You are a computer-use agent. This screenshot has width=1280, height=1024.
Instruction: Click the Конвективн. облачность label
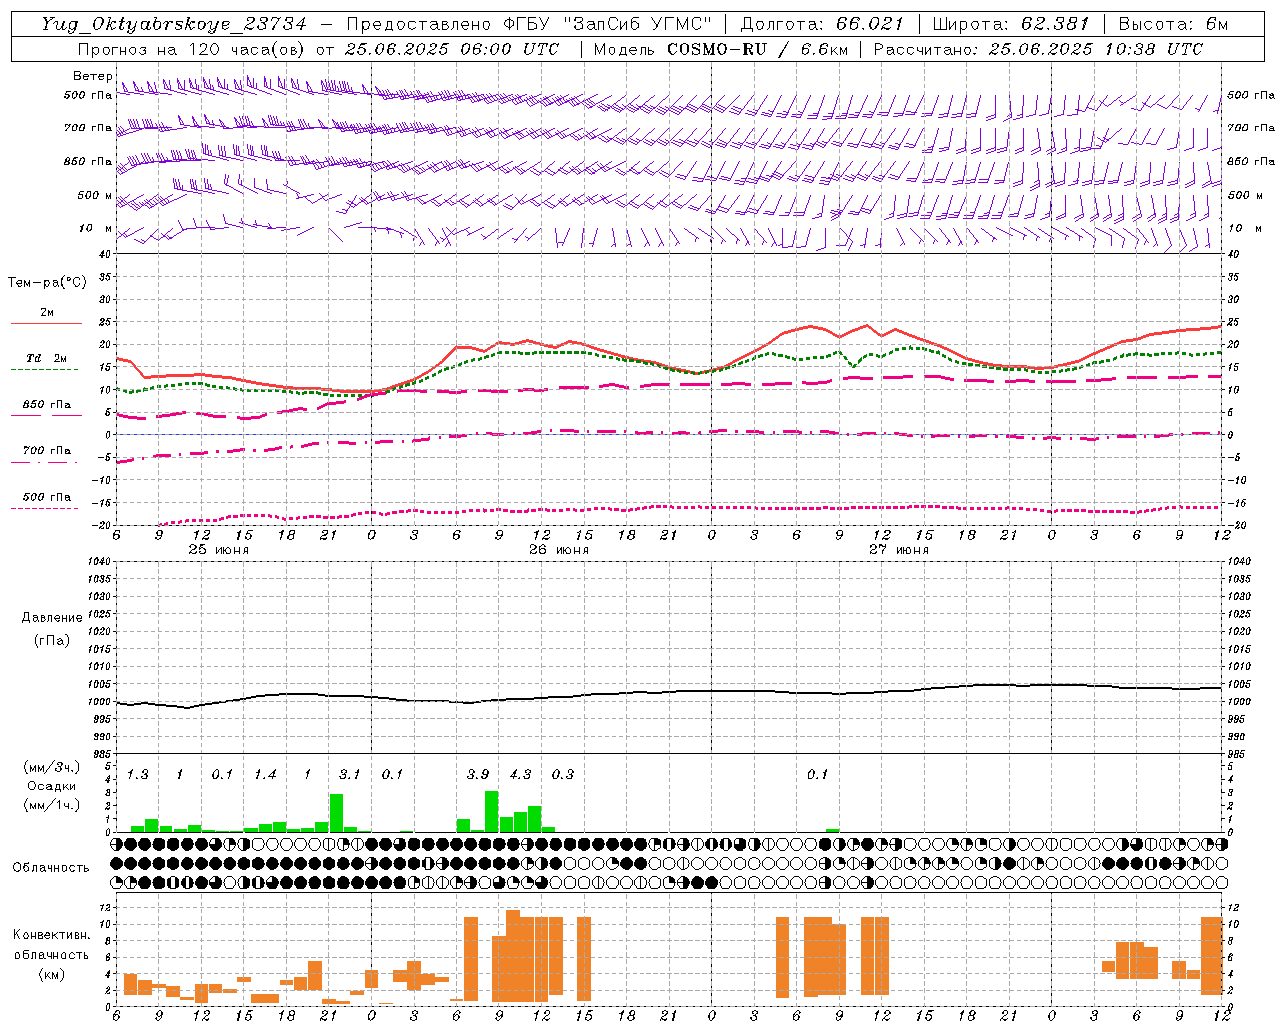(x=52, y=944)
